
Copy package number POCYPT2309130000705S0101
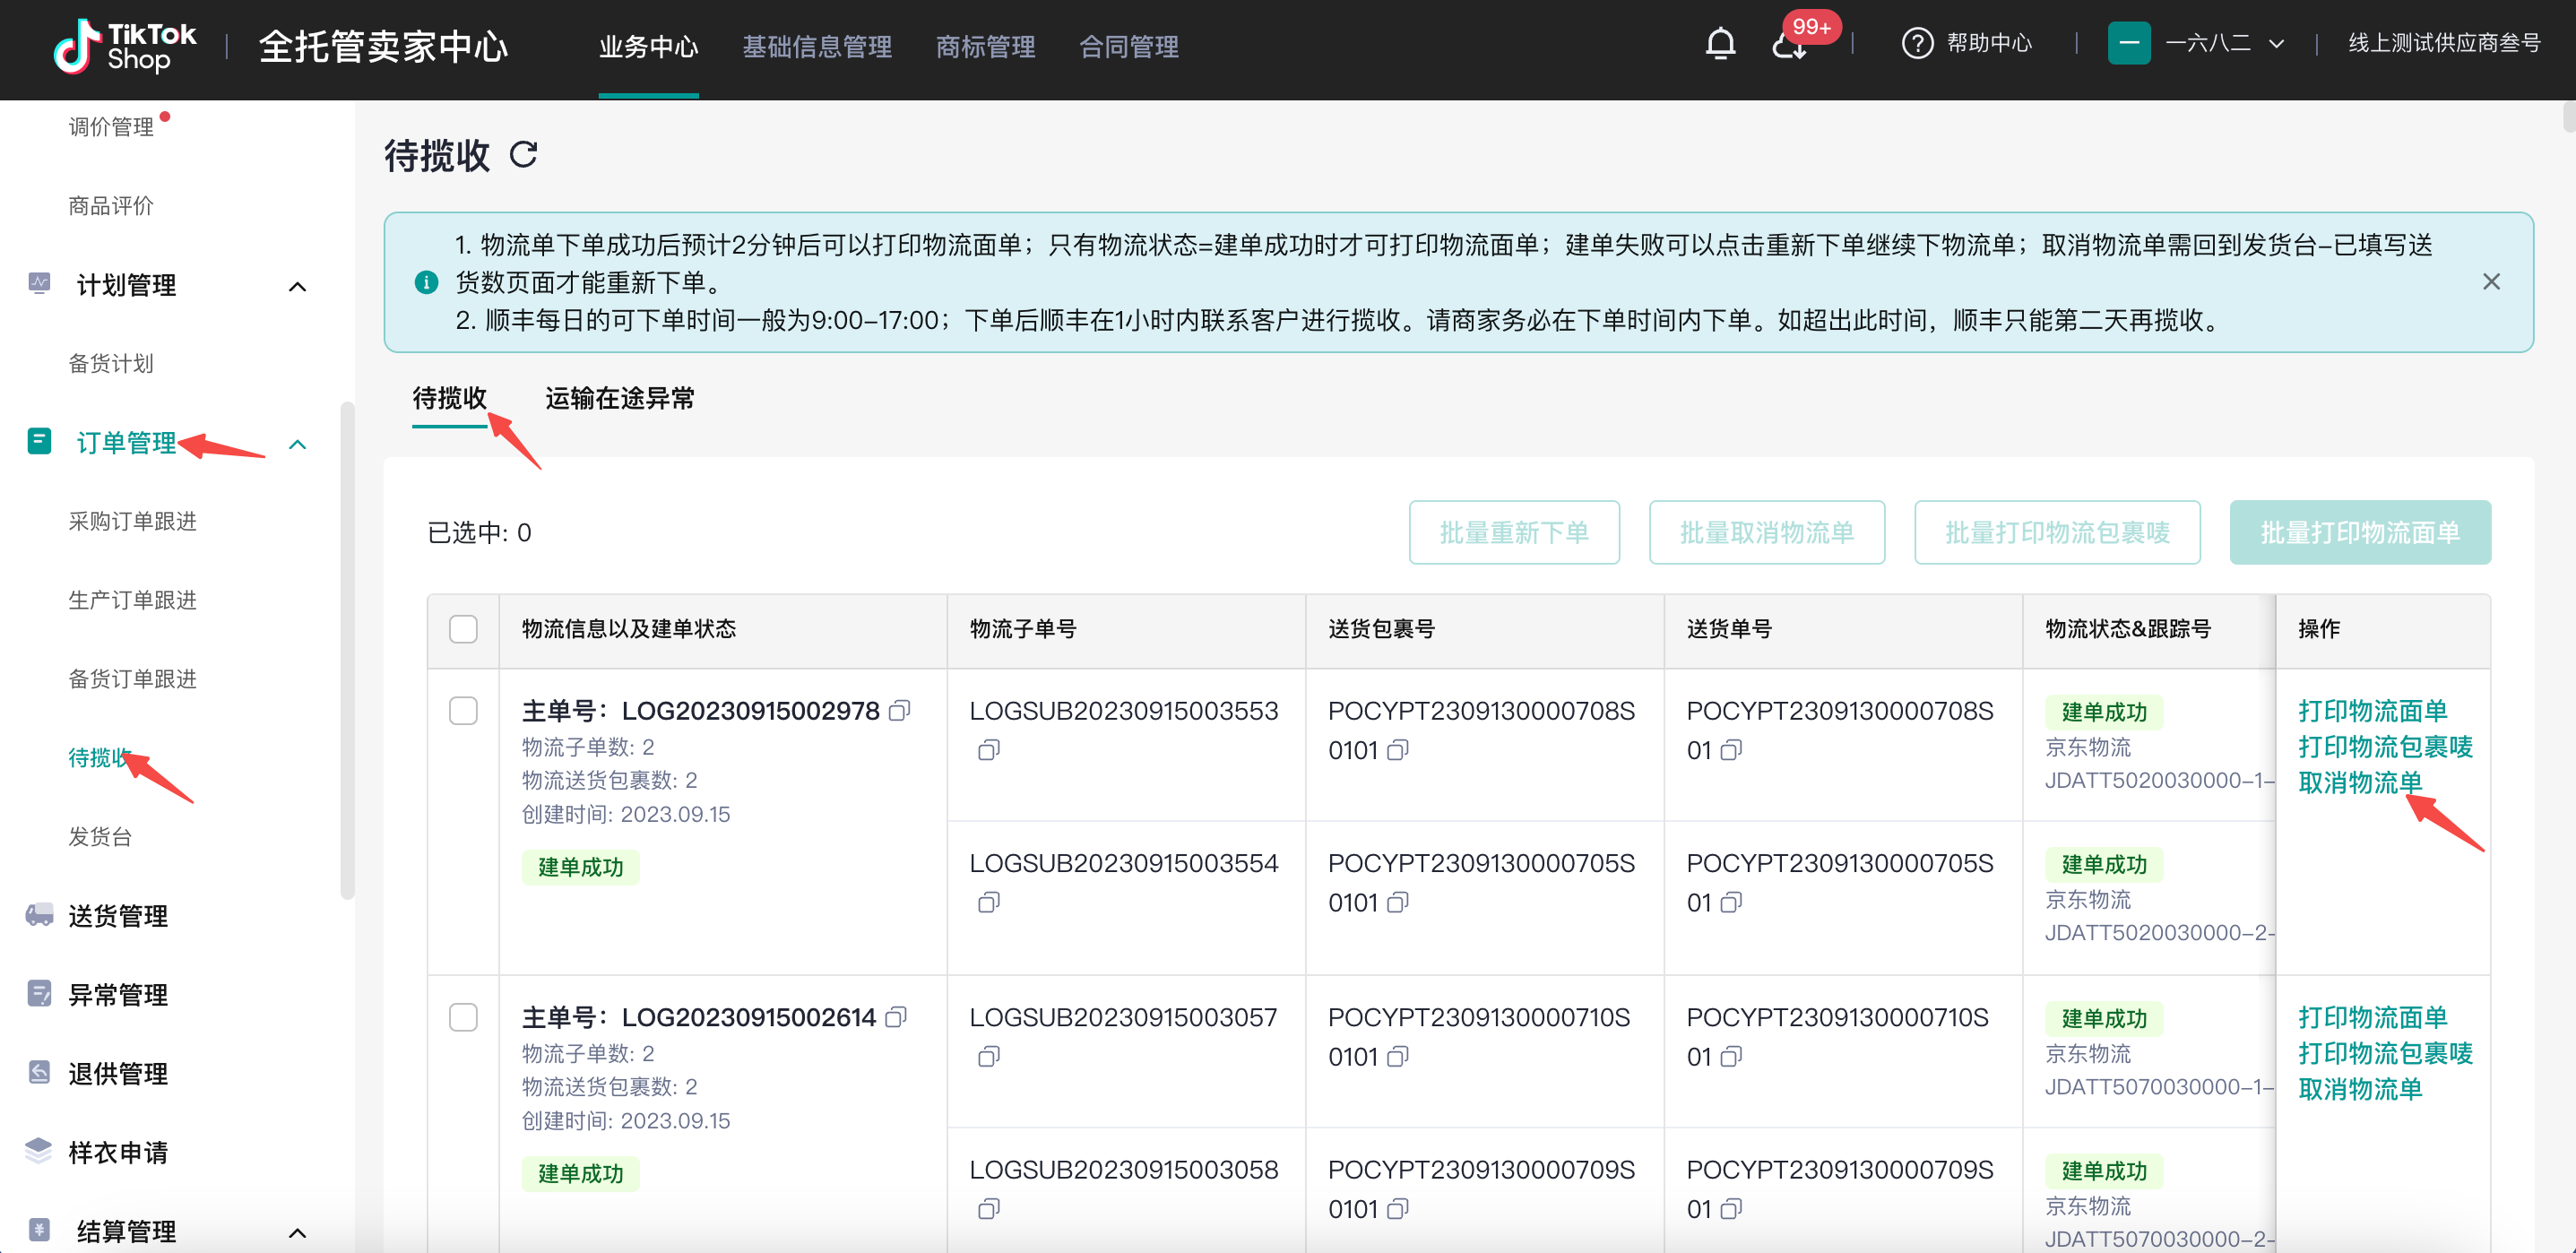point(1398,903)
